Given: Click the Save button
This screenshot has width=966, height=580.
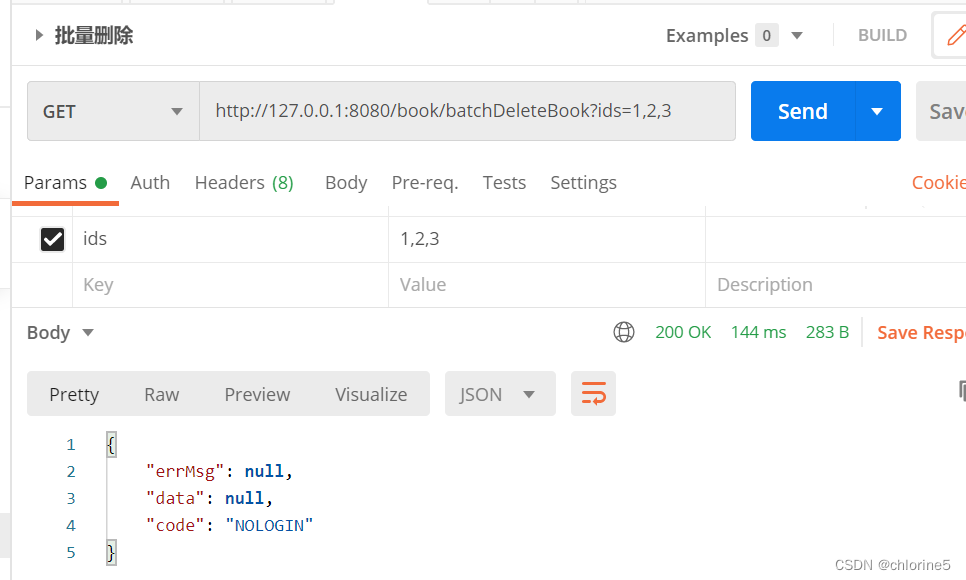Looking at the screenshot, I should click(x=943, y=112).
